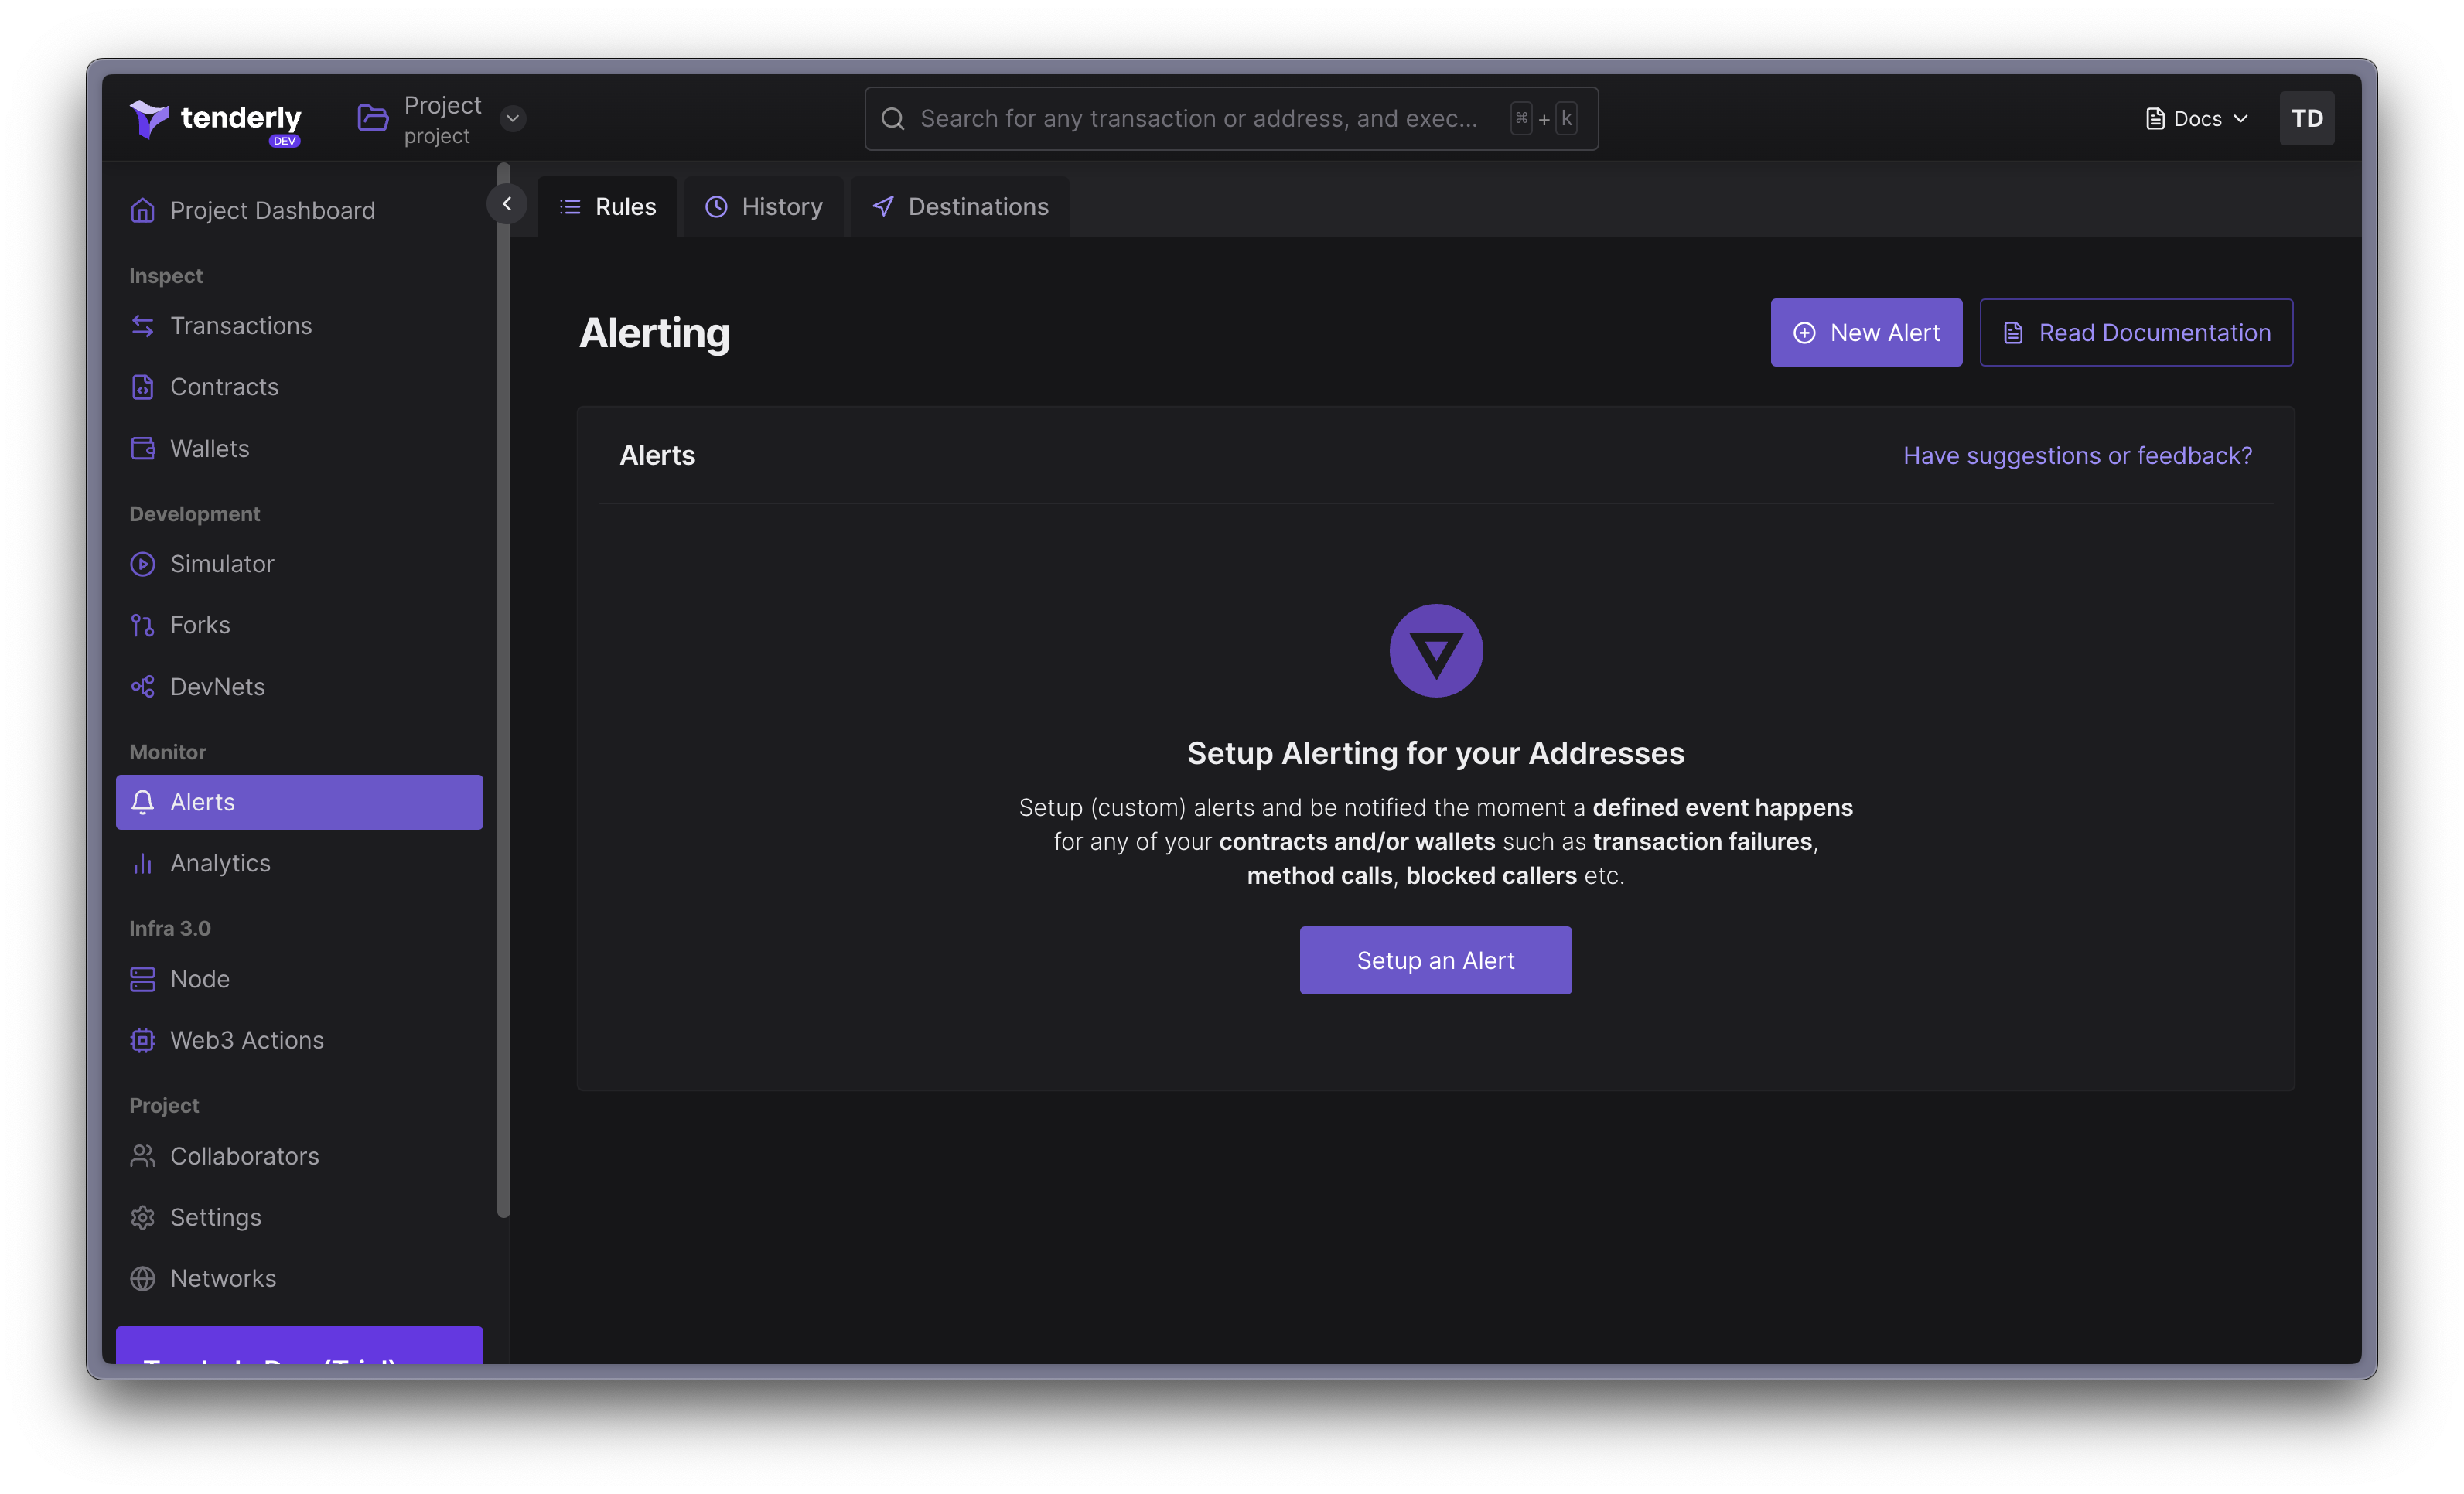Click the Web3 Actions icon
The height and width of the screenshot is (1494, 2464).
(142, 1039)
